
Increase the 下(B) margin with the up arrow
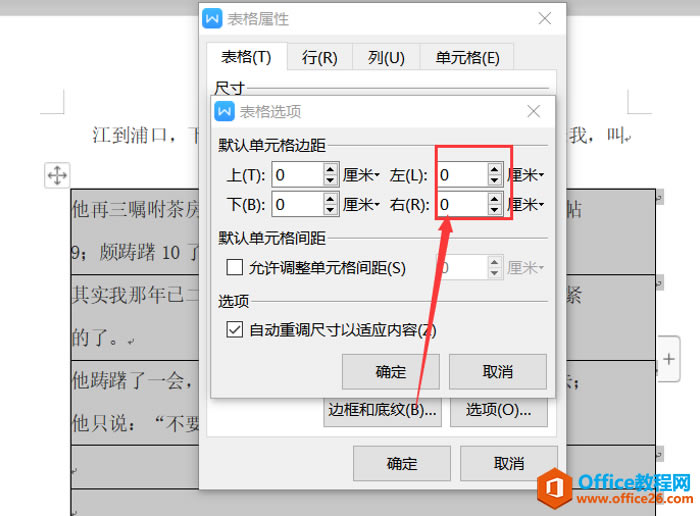click(330, 199)
